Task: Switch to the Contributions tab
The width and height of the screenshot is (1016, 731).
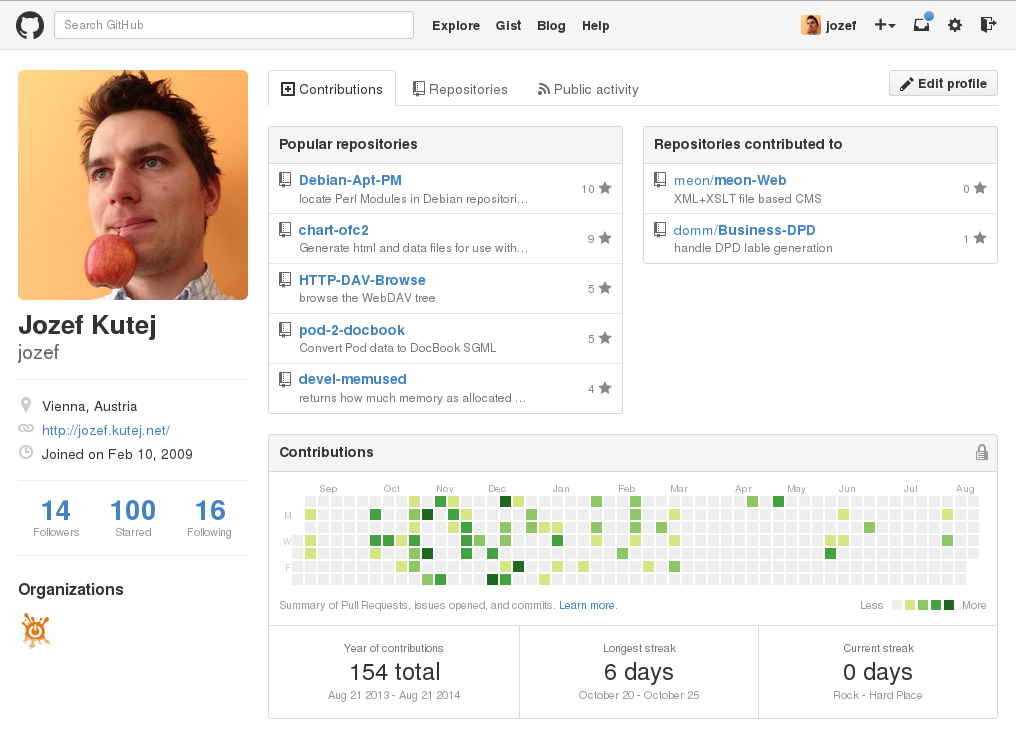Action: point(332,89)
